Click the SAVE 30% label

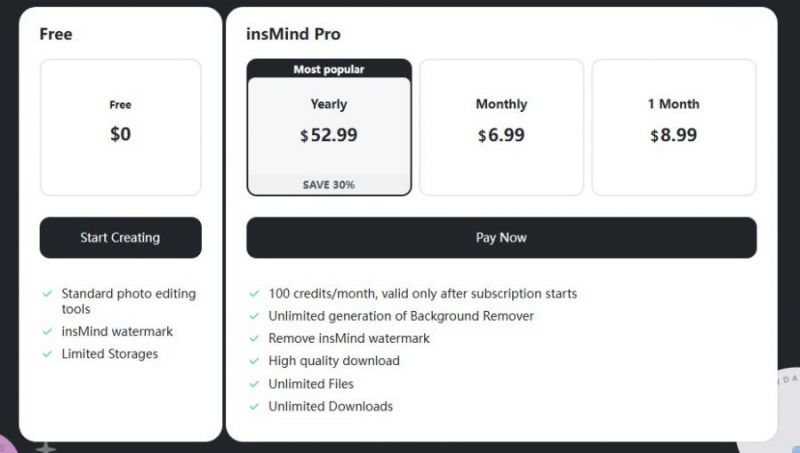pyautogui.click(x=329, y=185)
